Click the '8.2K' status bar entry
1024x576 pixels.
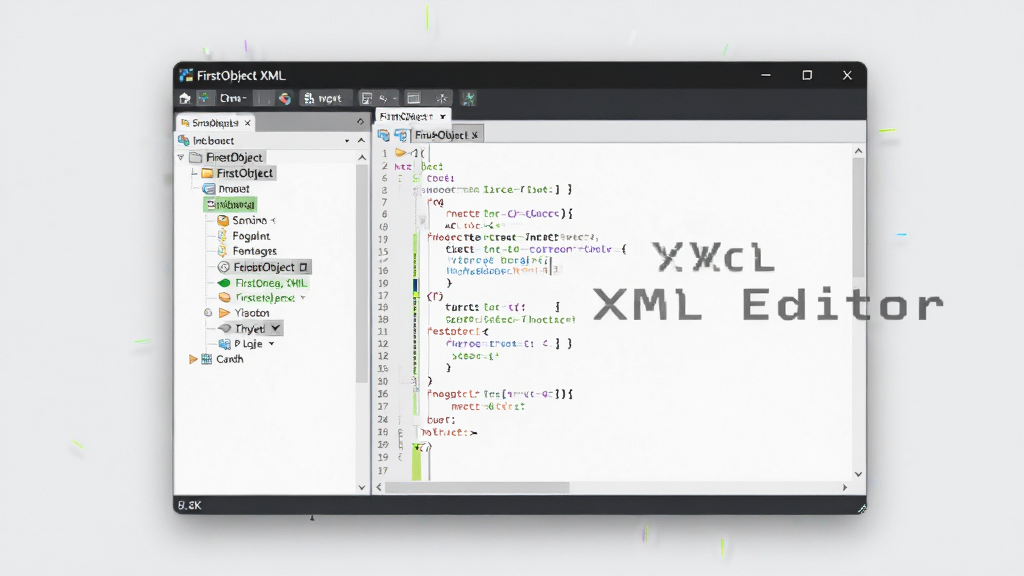pos(189,505)
